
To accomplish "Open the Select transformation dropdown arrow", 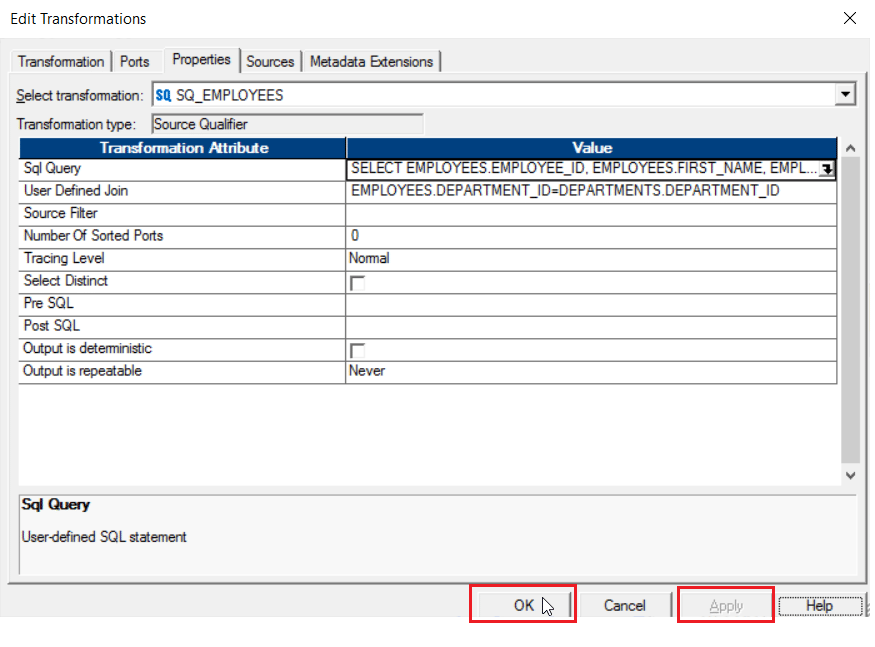I will click(x=845, y=94).
